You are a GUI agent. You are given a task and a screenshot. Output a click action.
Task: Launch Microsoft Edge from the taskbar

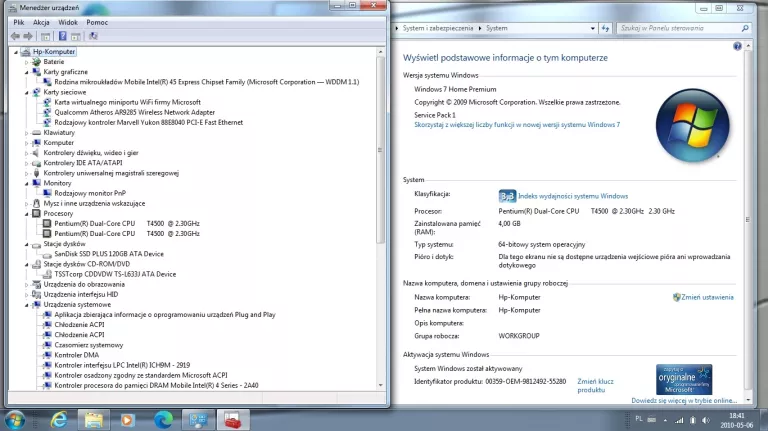coord(162,418)
